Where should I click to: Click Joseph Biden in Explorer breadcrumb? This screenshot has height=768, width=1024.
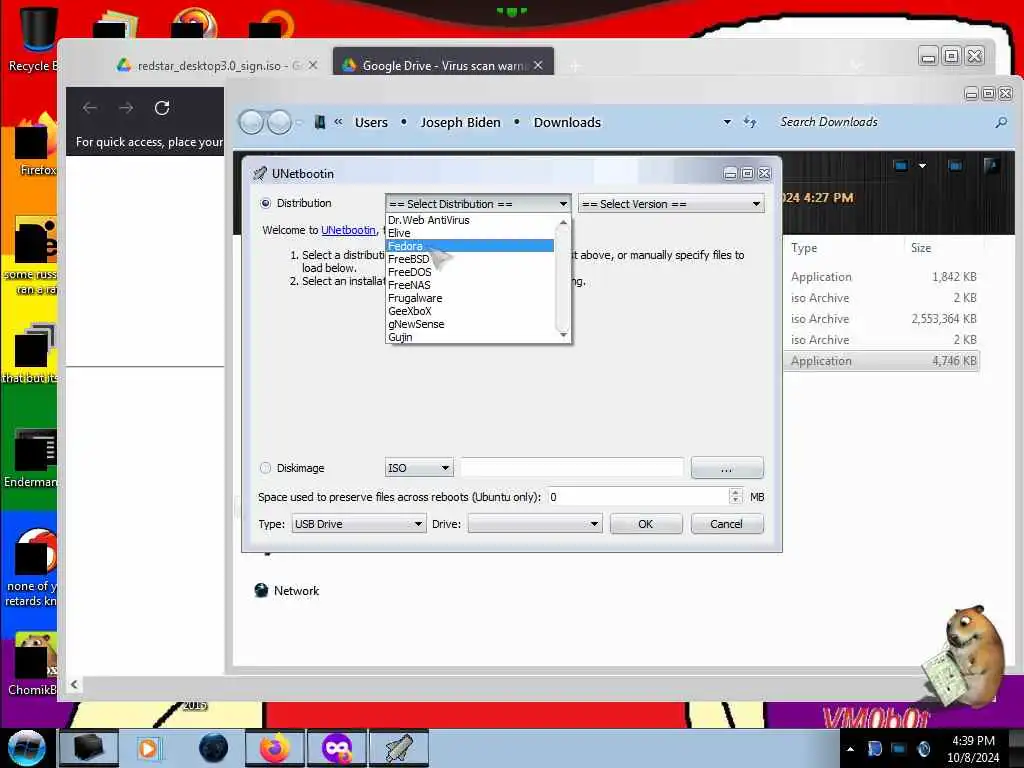click(x=460, y=122)
